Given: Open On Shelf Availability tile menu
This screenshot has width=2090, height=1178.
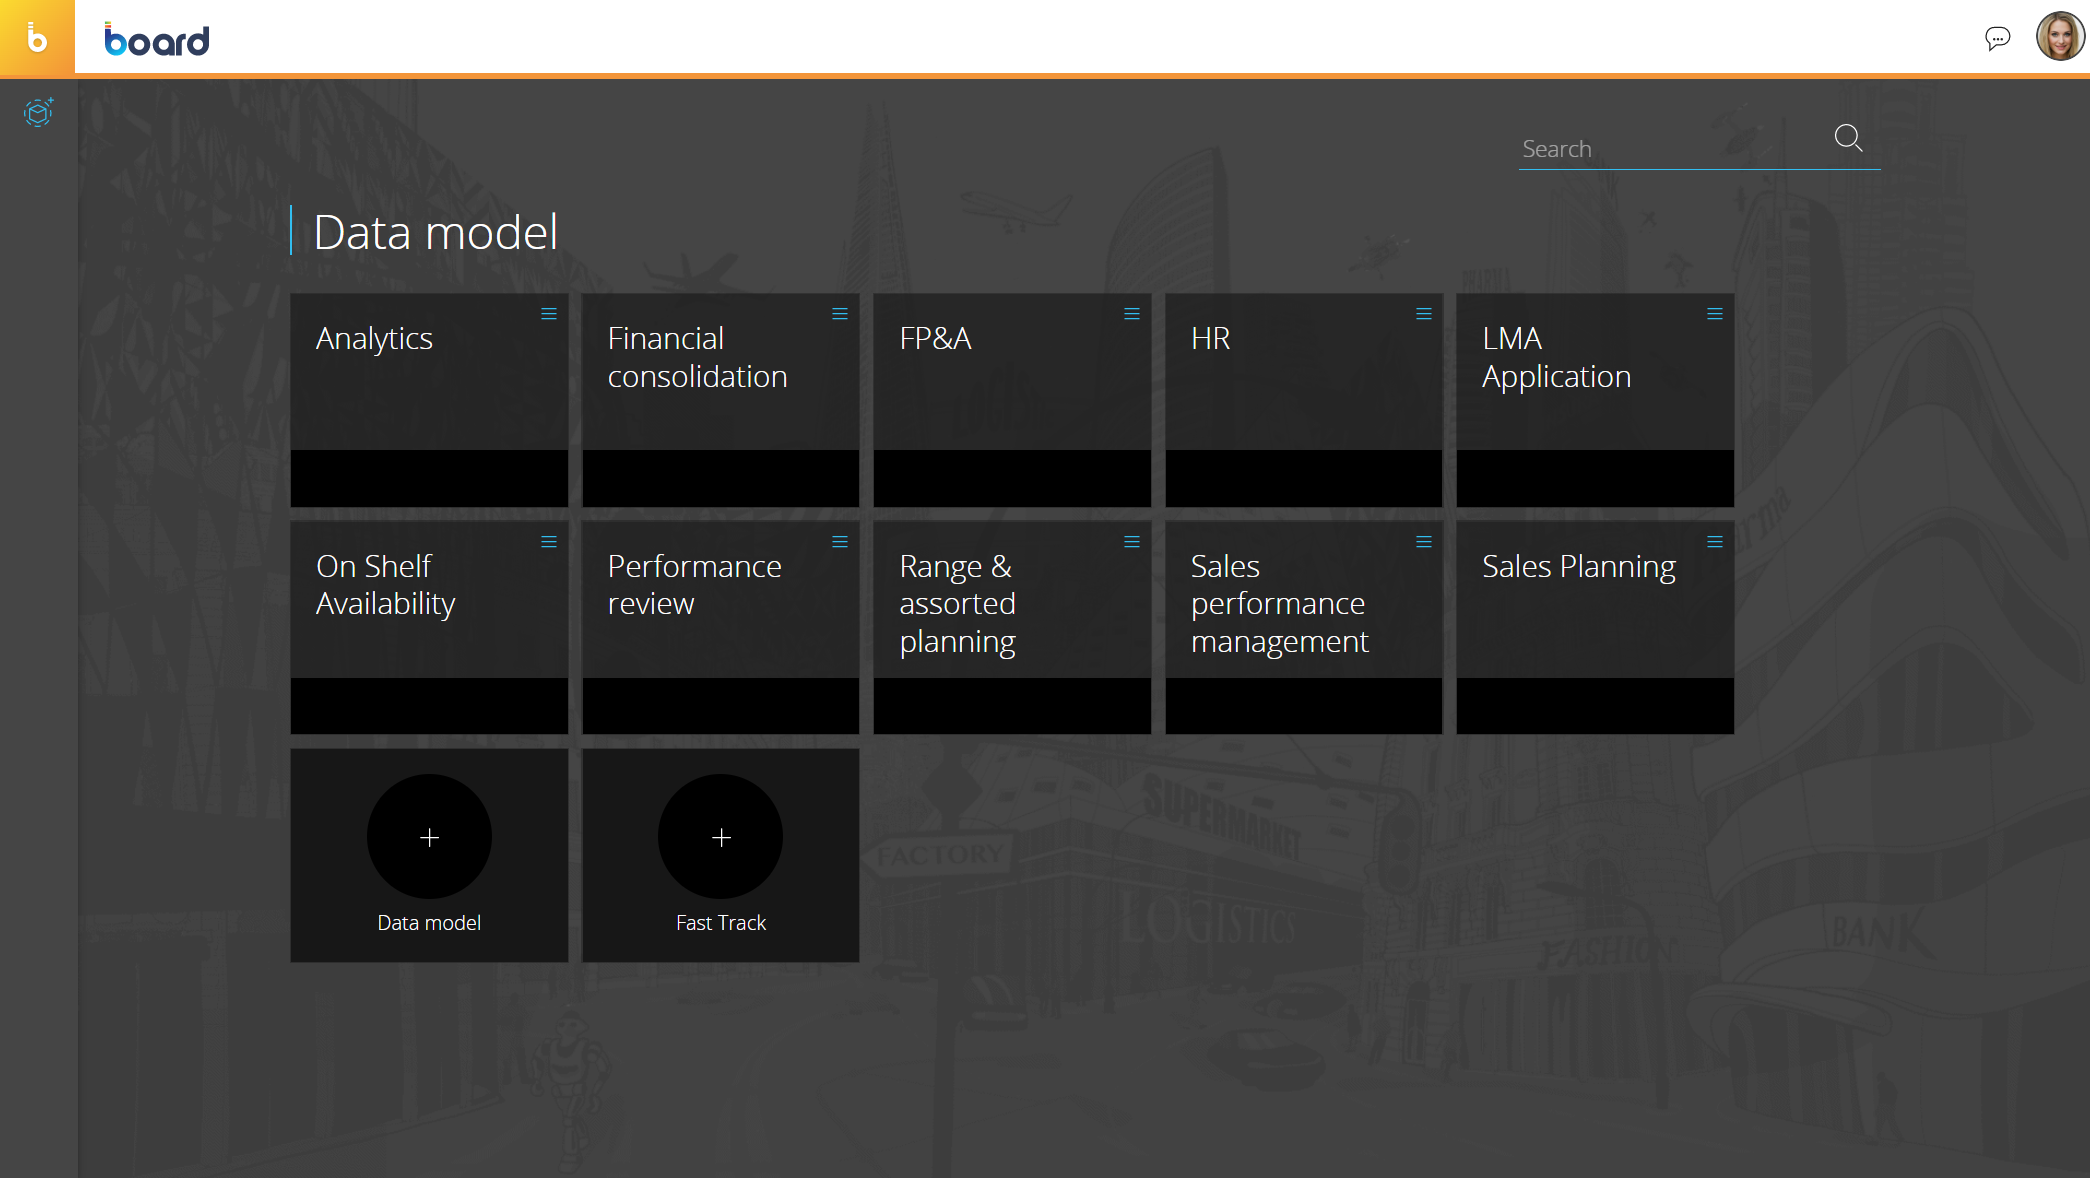Looking at the screenshot, I should [549, 542].
